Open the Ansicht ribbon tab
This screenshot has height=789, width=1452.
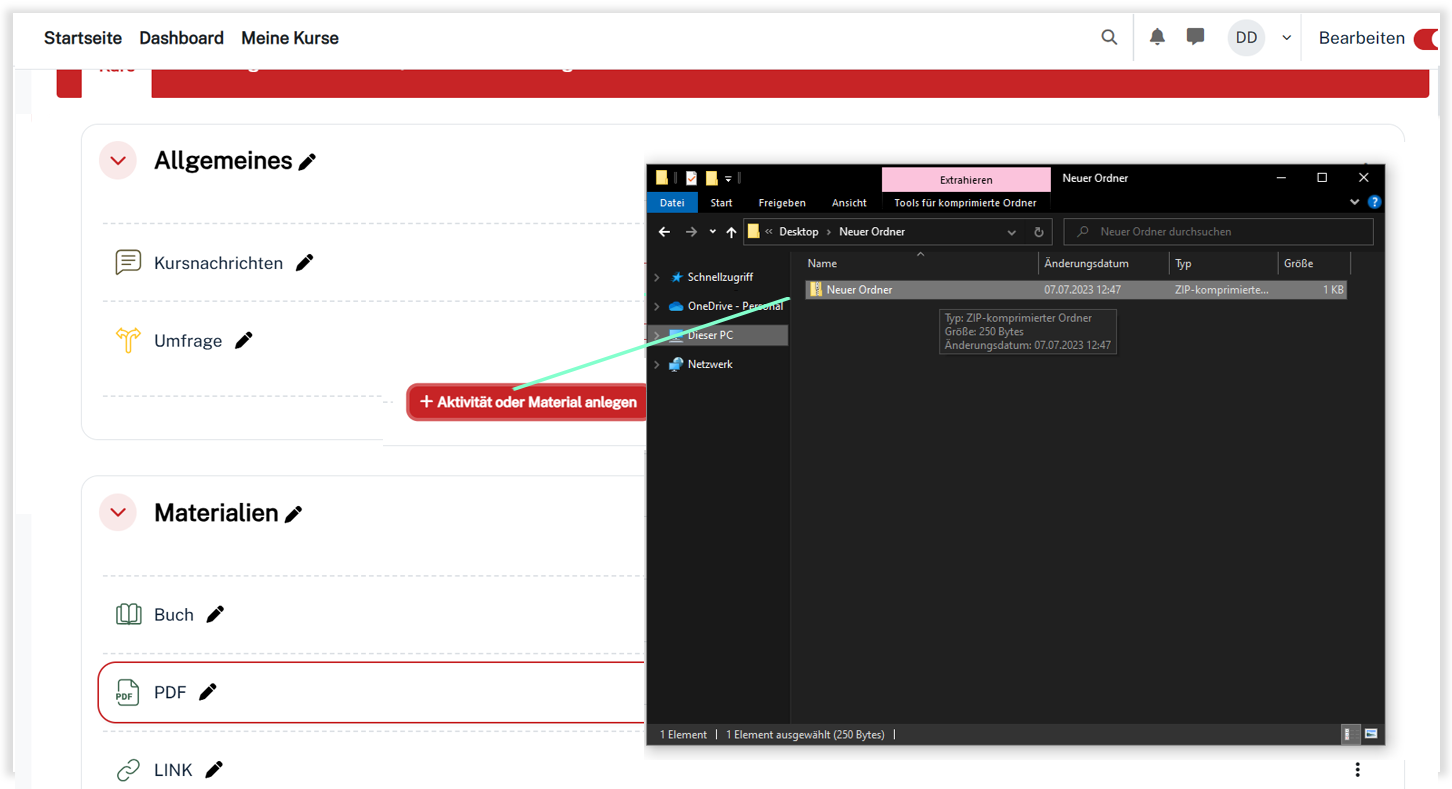[849, 203]
